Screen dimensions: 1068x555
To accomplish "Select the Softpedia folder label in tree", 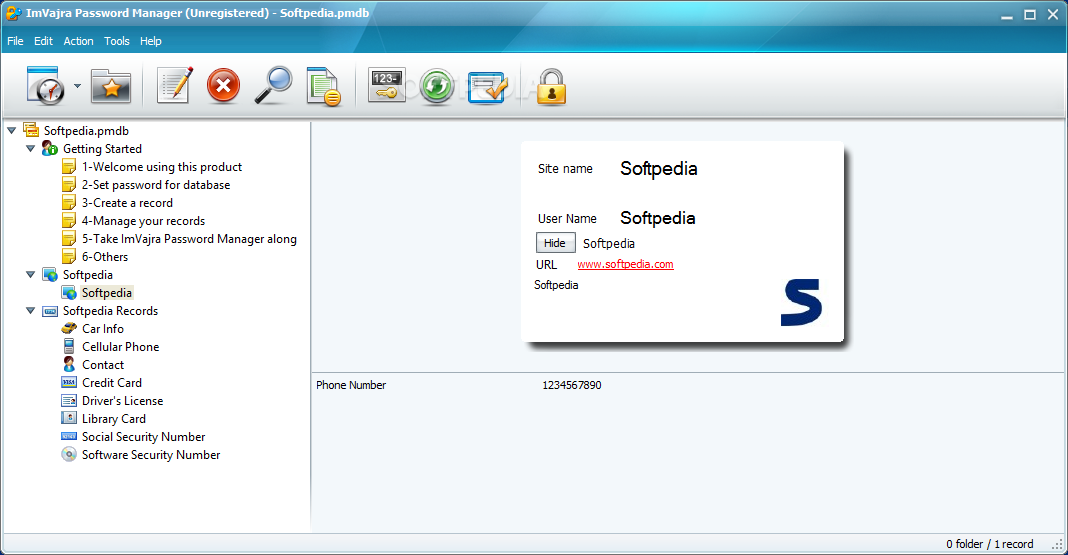I will (88, 274).
